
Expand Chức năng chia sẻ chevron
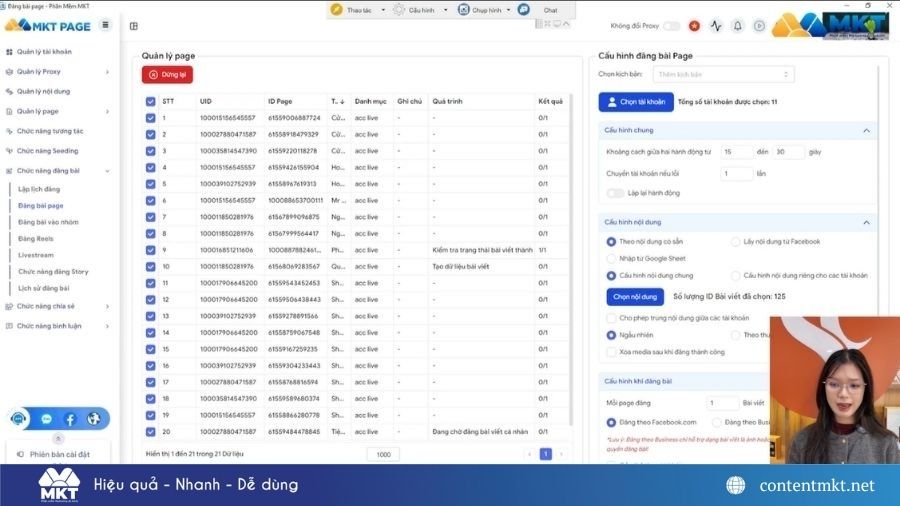pyautogui.click(x=107, y=306)
